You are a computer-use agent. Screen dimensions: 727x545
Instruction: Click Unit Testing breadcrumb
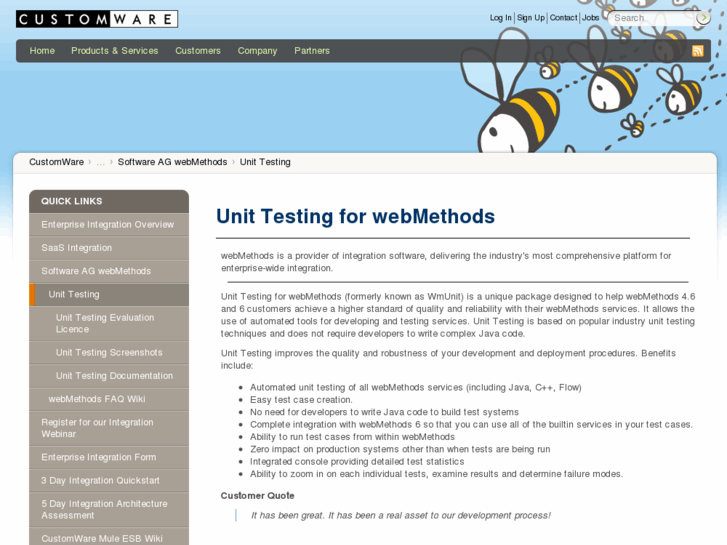[265, 162]
